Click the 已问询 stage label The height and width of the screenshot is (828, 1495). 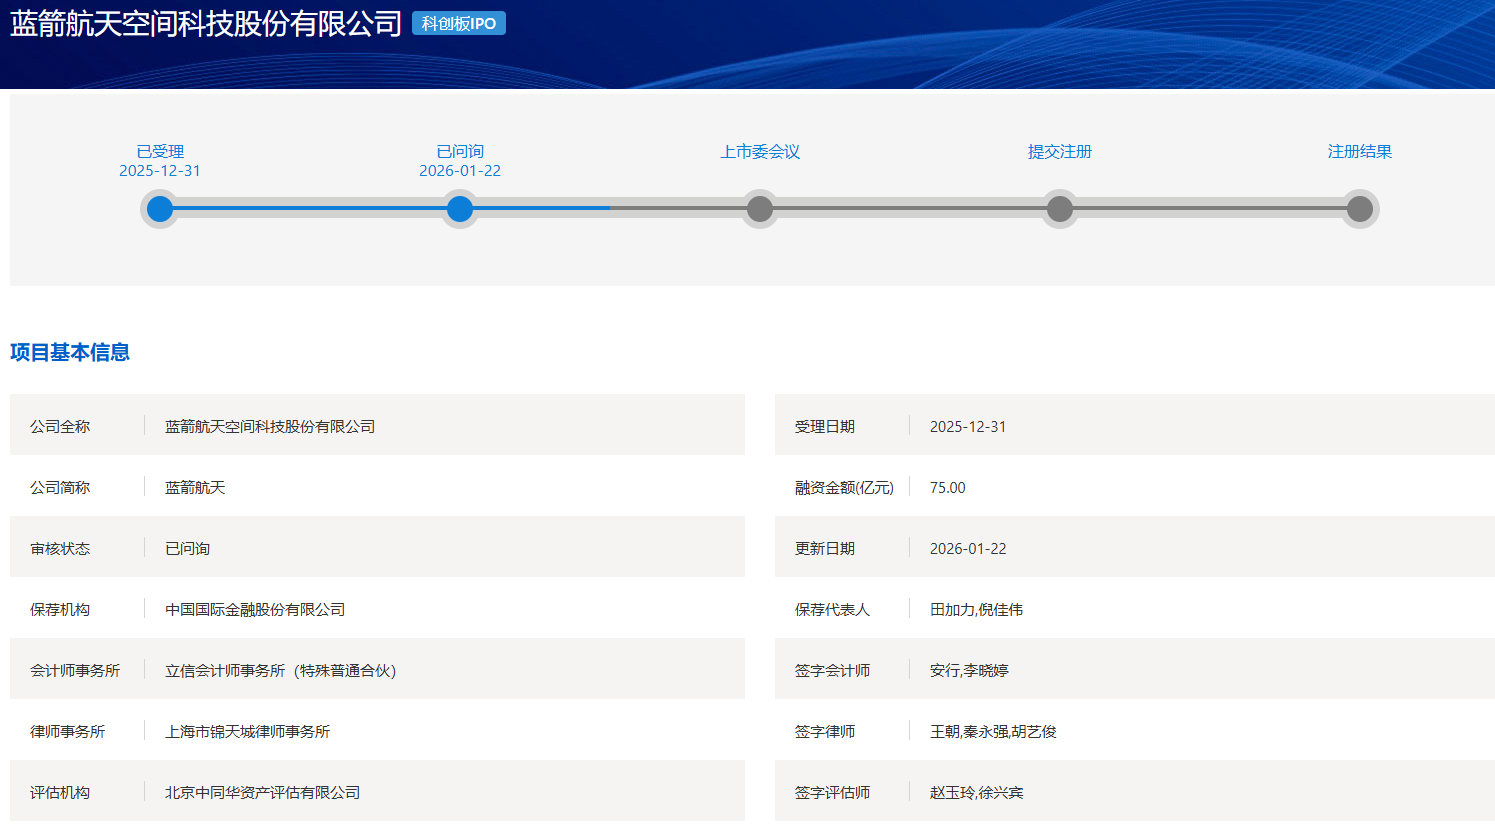(x=460, y=151)
